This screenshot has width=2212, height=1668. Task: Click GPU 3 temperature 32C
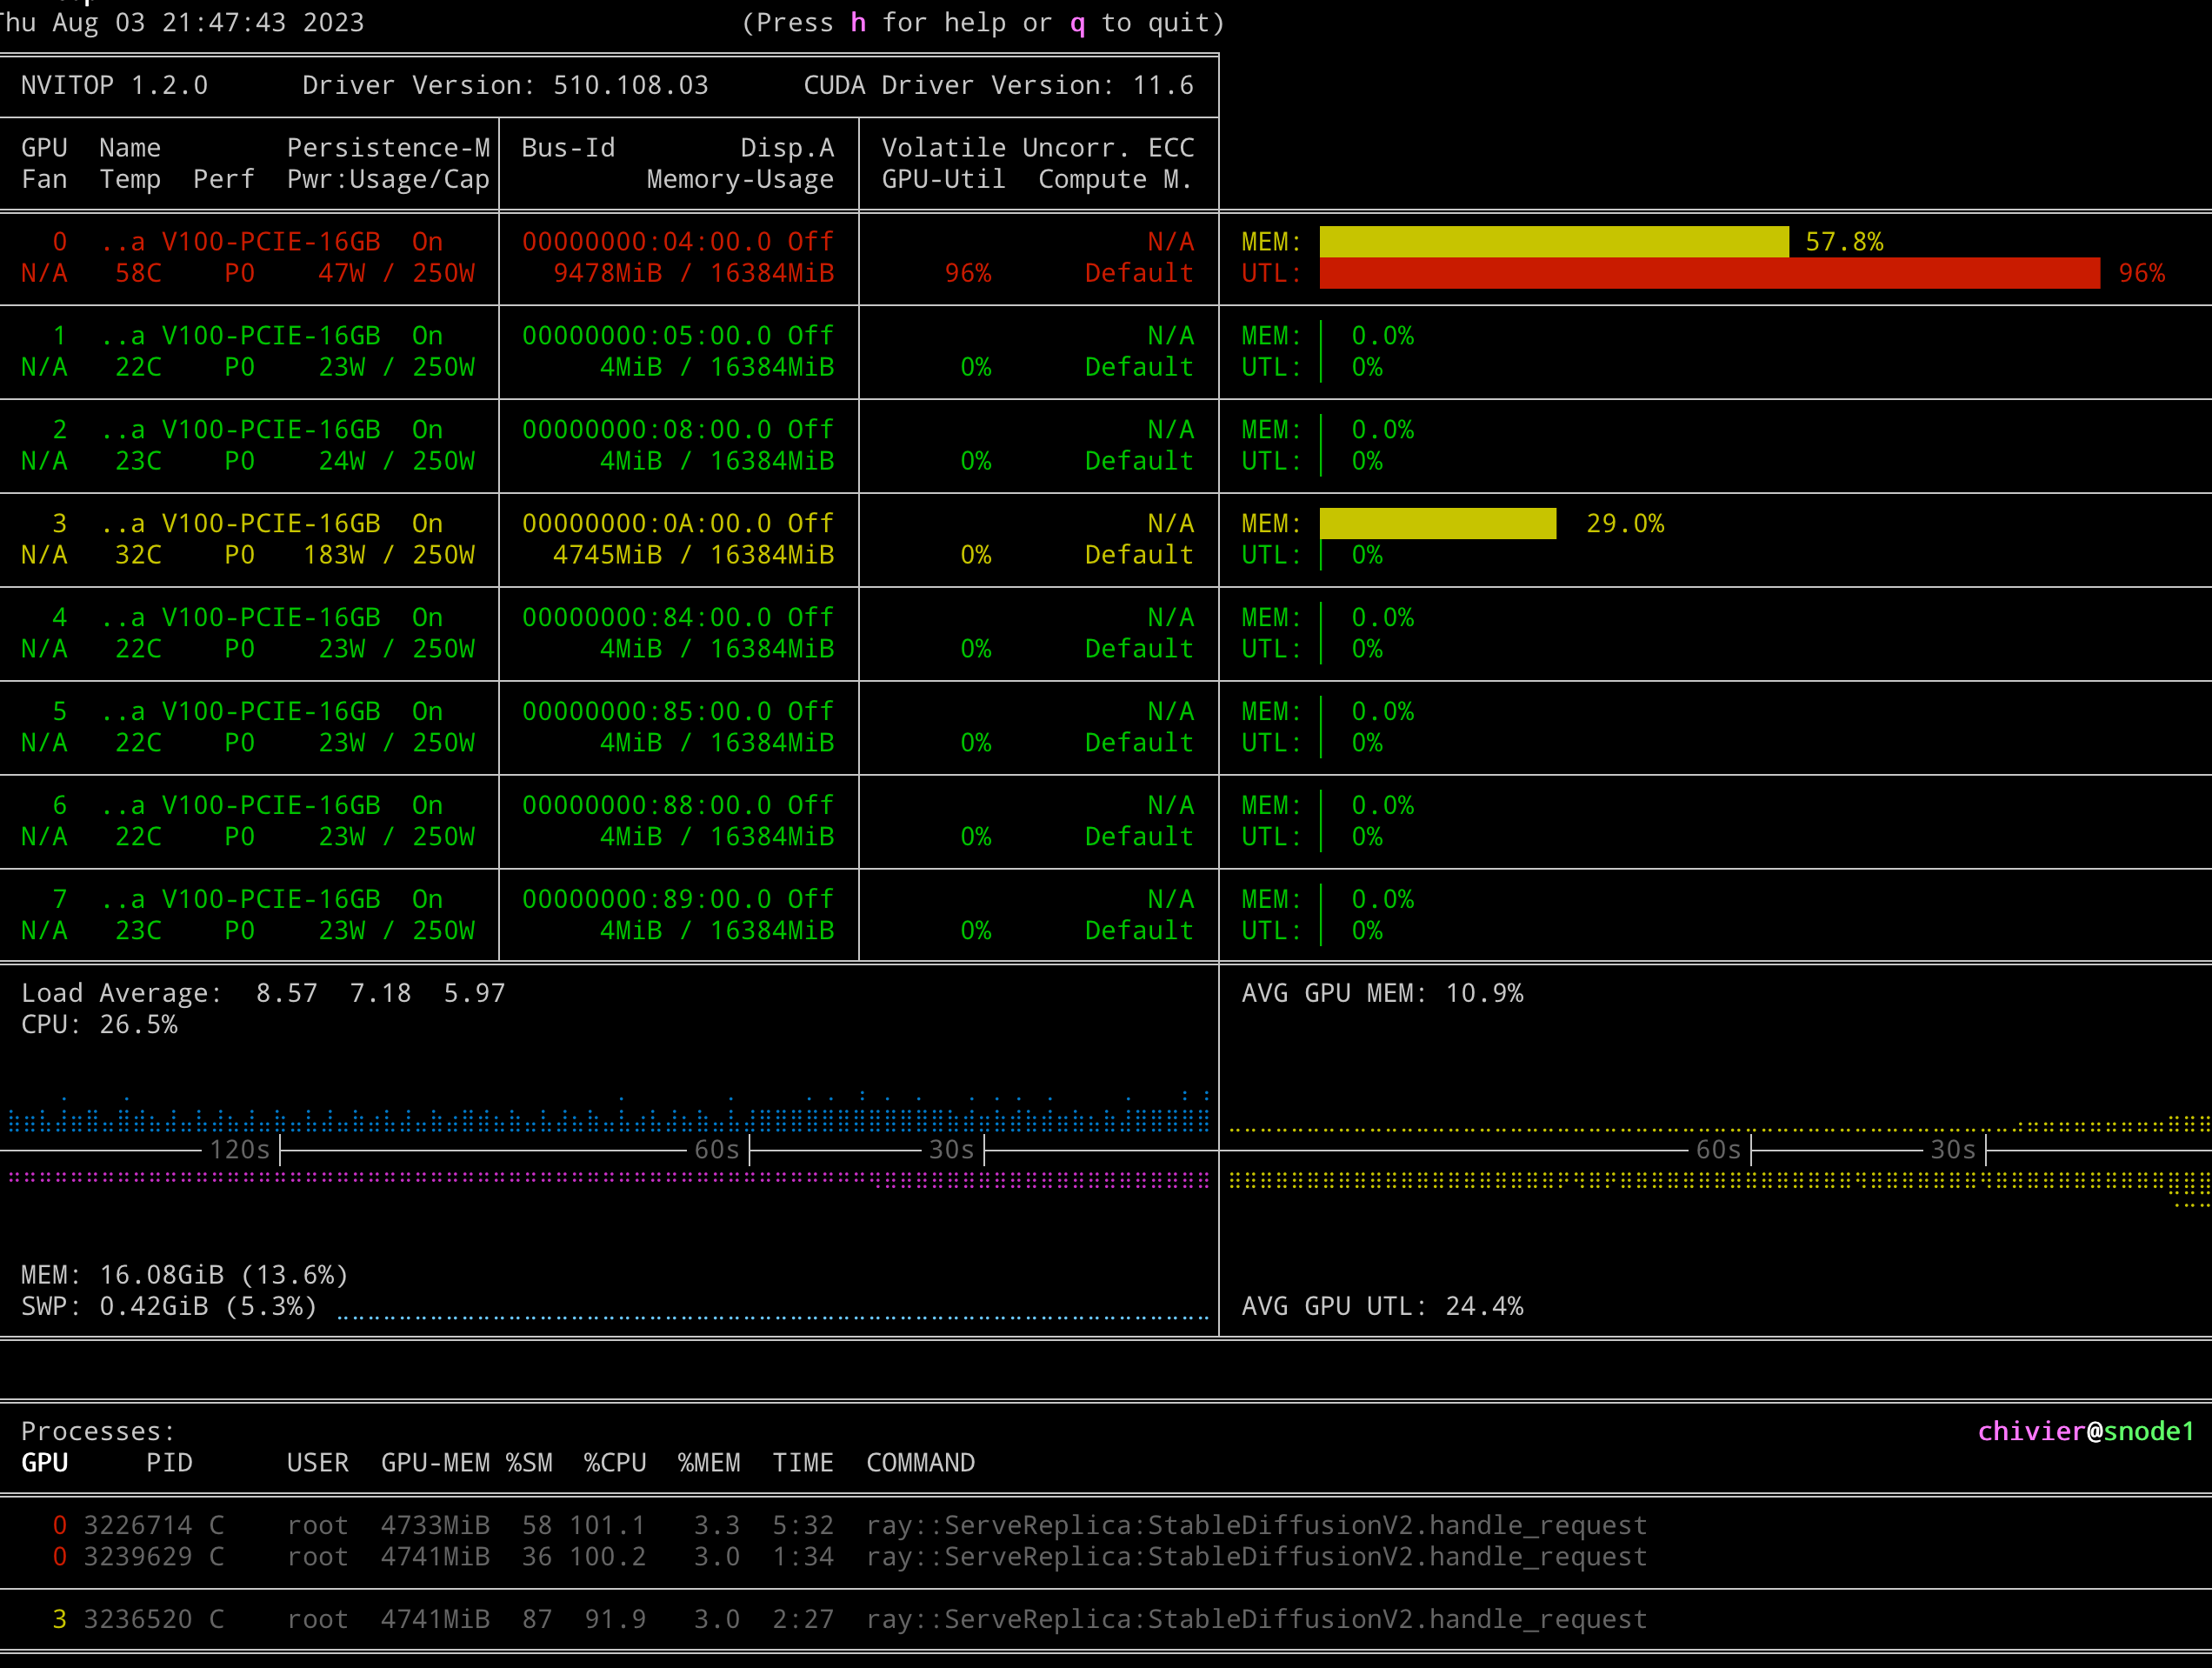[x=138, y=555]
